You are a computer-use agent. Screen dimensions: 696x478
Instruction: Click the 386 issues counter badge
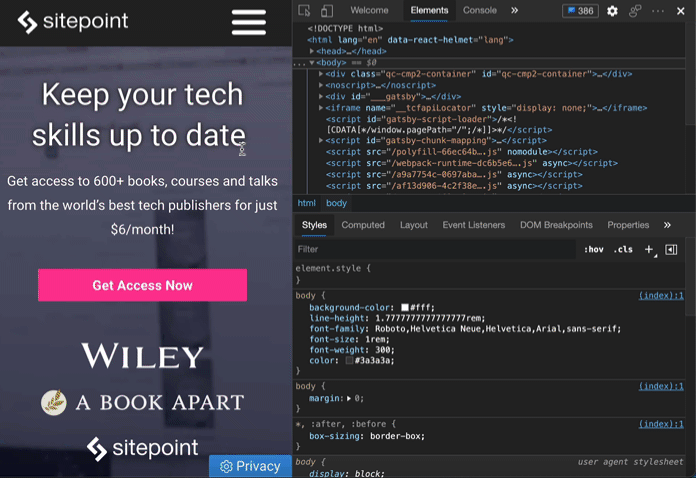pyautogui.click(x=580, y=11)
